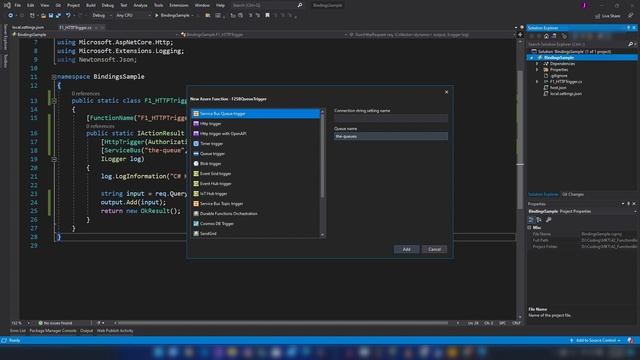Click Solution Explorer home icon

tap(546, 36)
